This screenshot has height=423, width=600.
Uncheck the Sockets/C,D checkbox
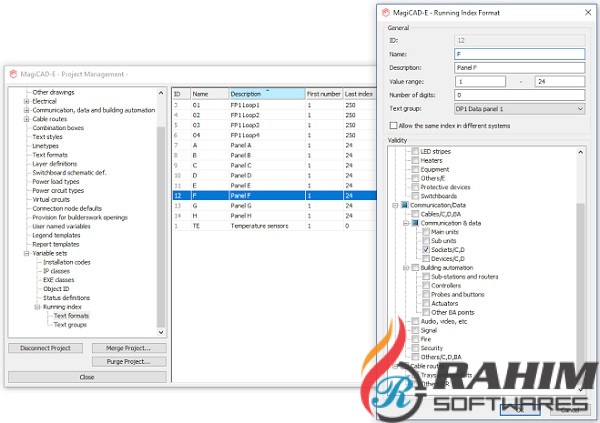point(426,250)
